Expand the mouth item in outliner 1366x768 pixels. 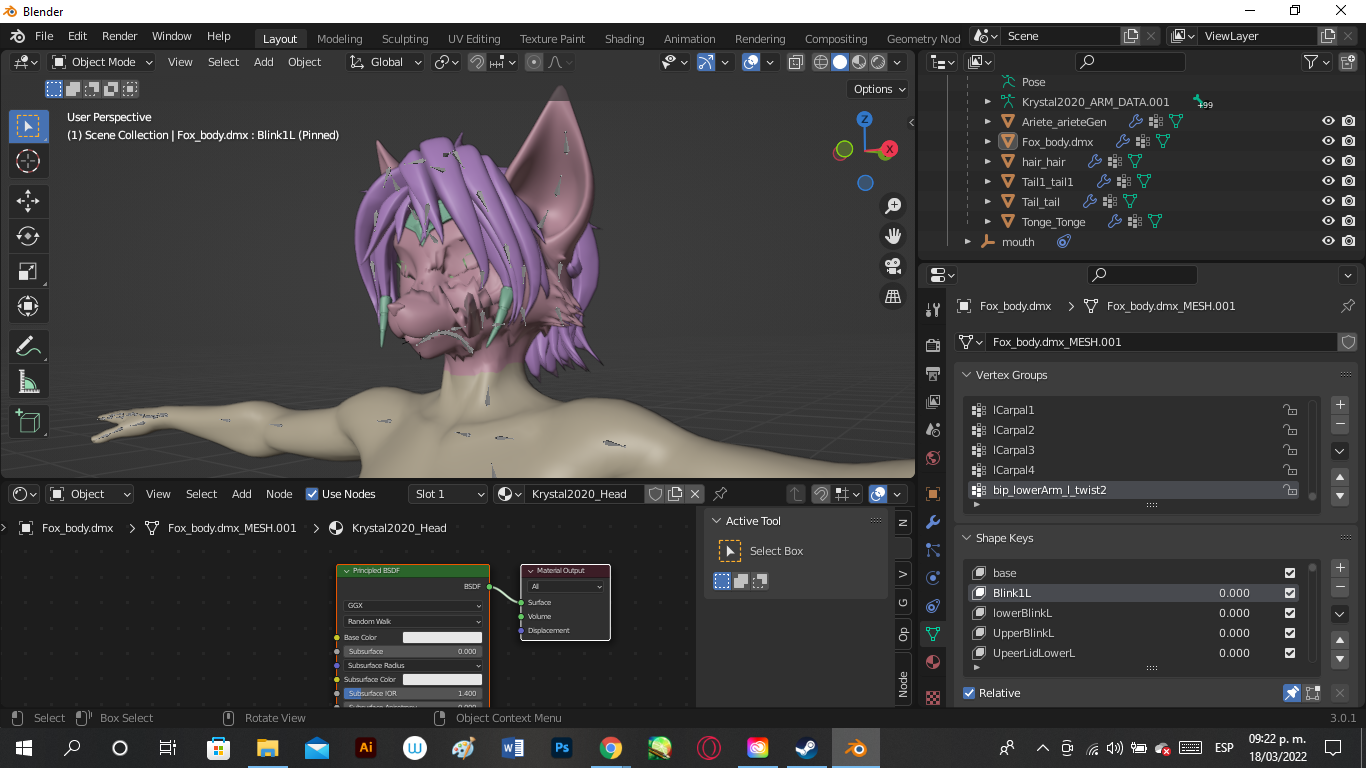click(967, 242)
